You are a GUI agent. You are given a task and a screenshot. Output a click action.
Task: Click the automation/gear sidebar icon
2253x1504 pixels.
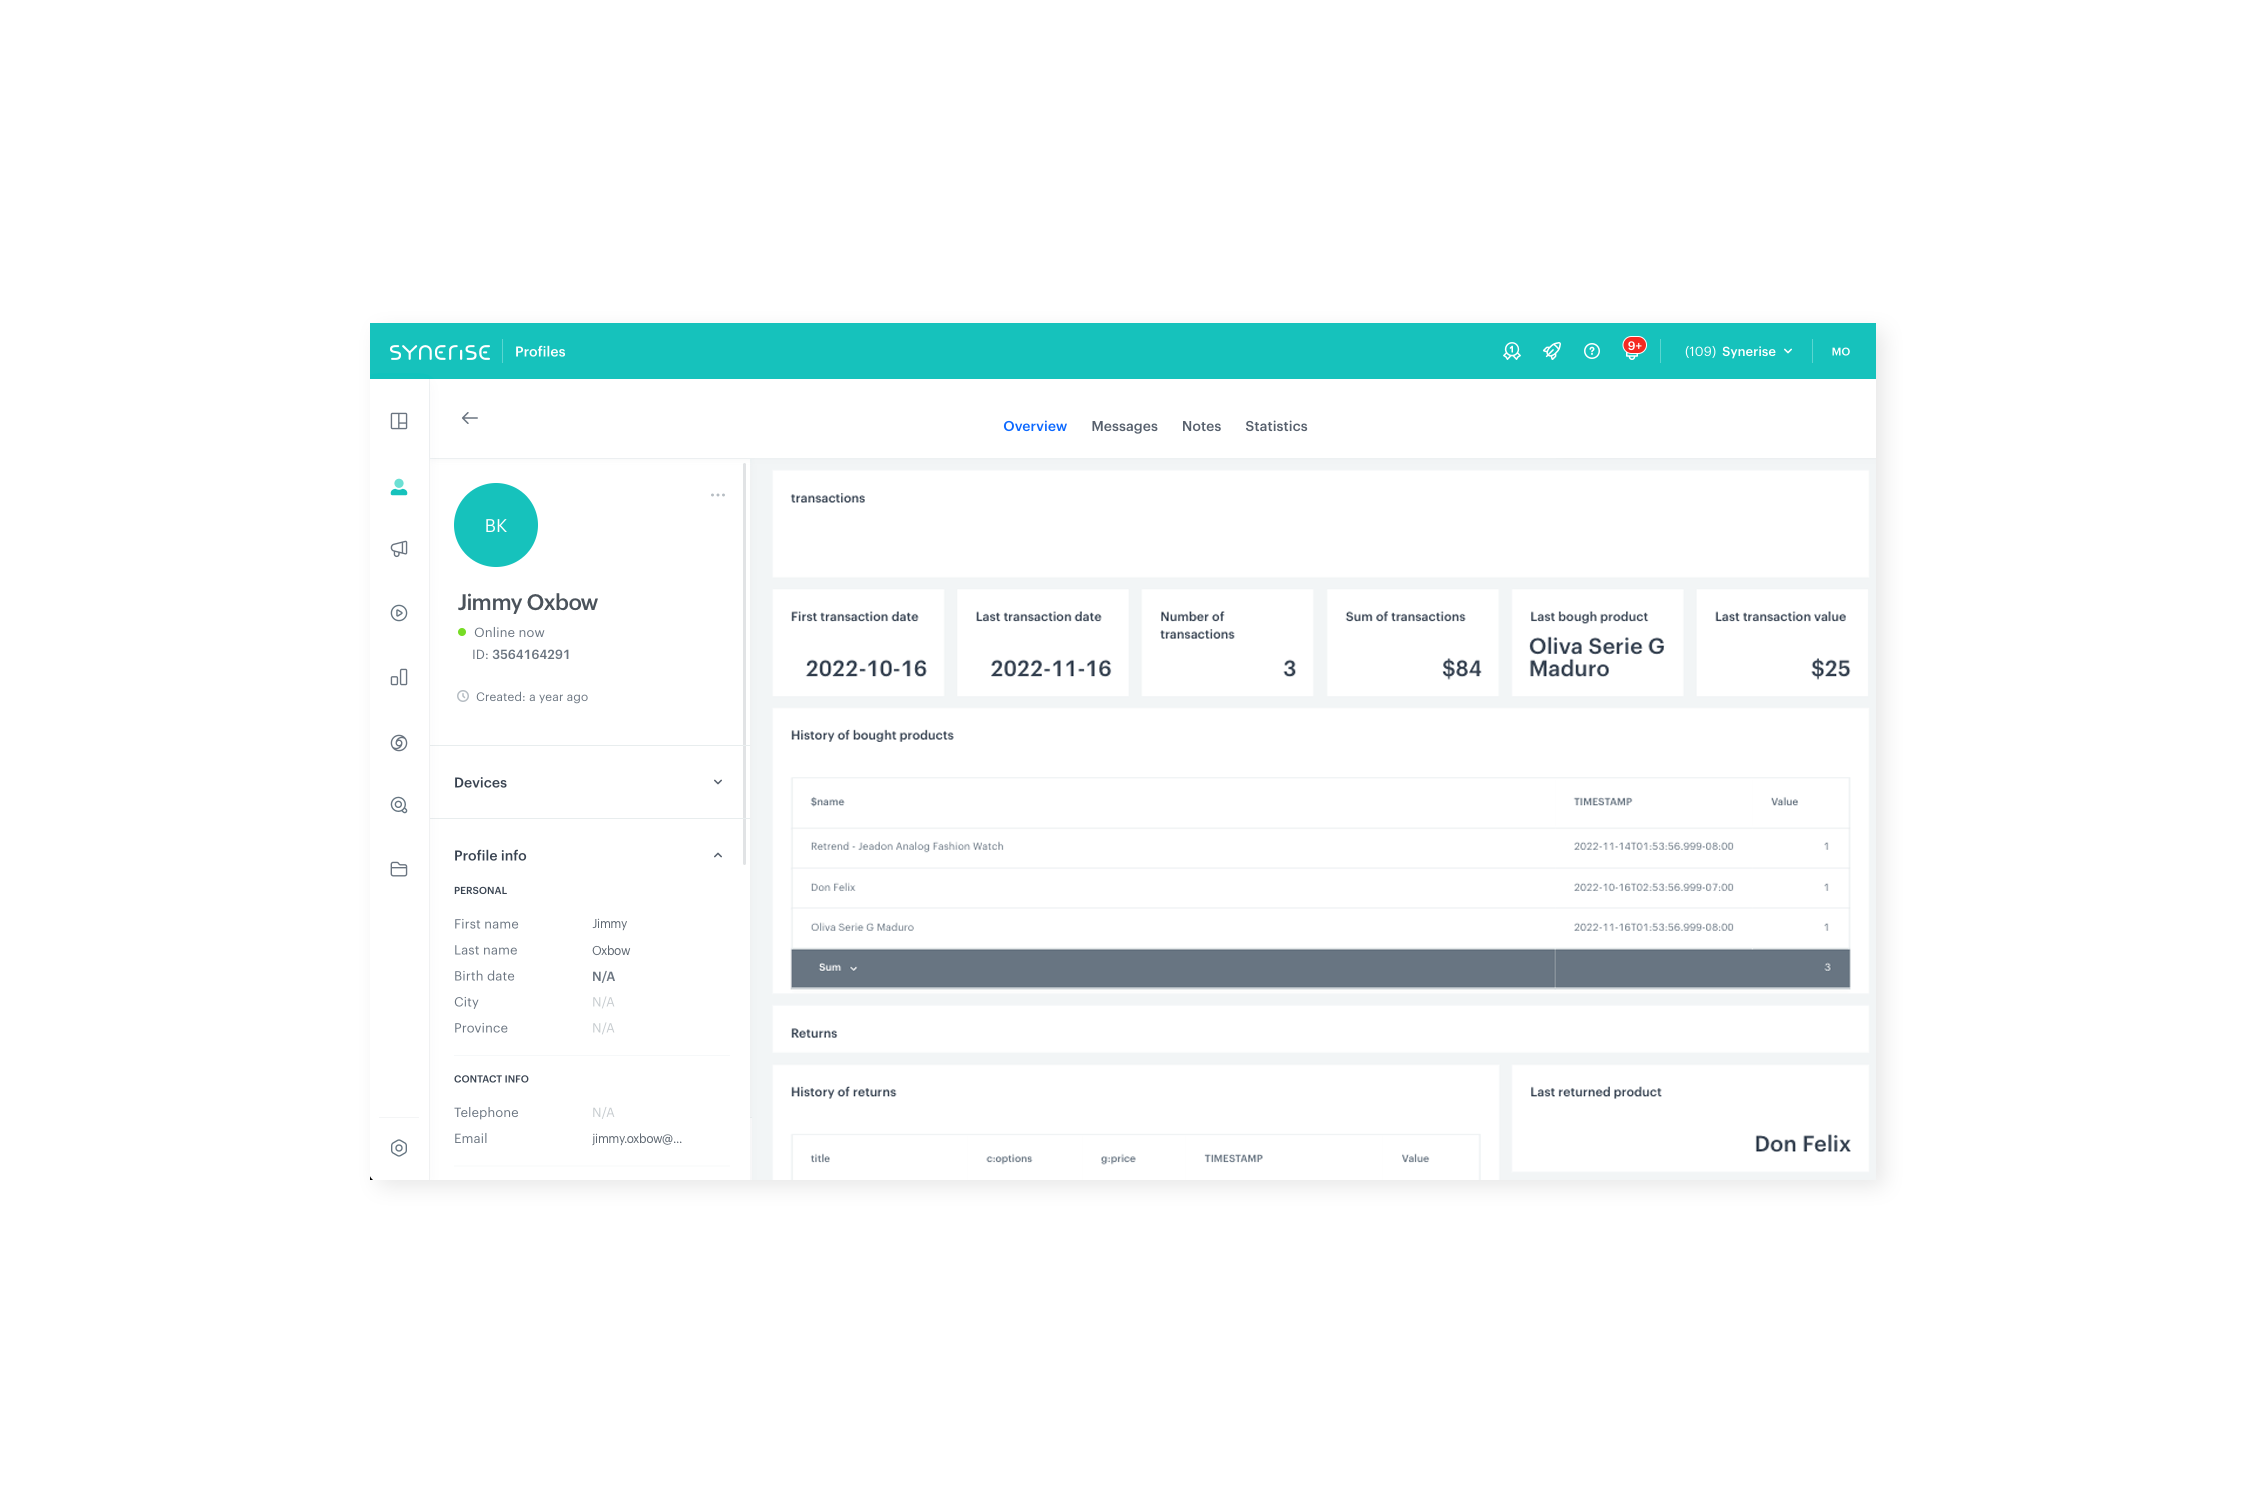point(398,1148)
